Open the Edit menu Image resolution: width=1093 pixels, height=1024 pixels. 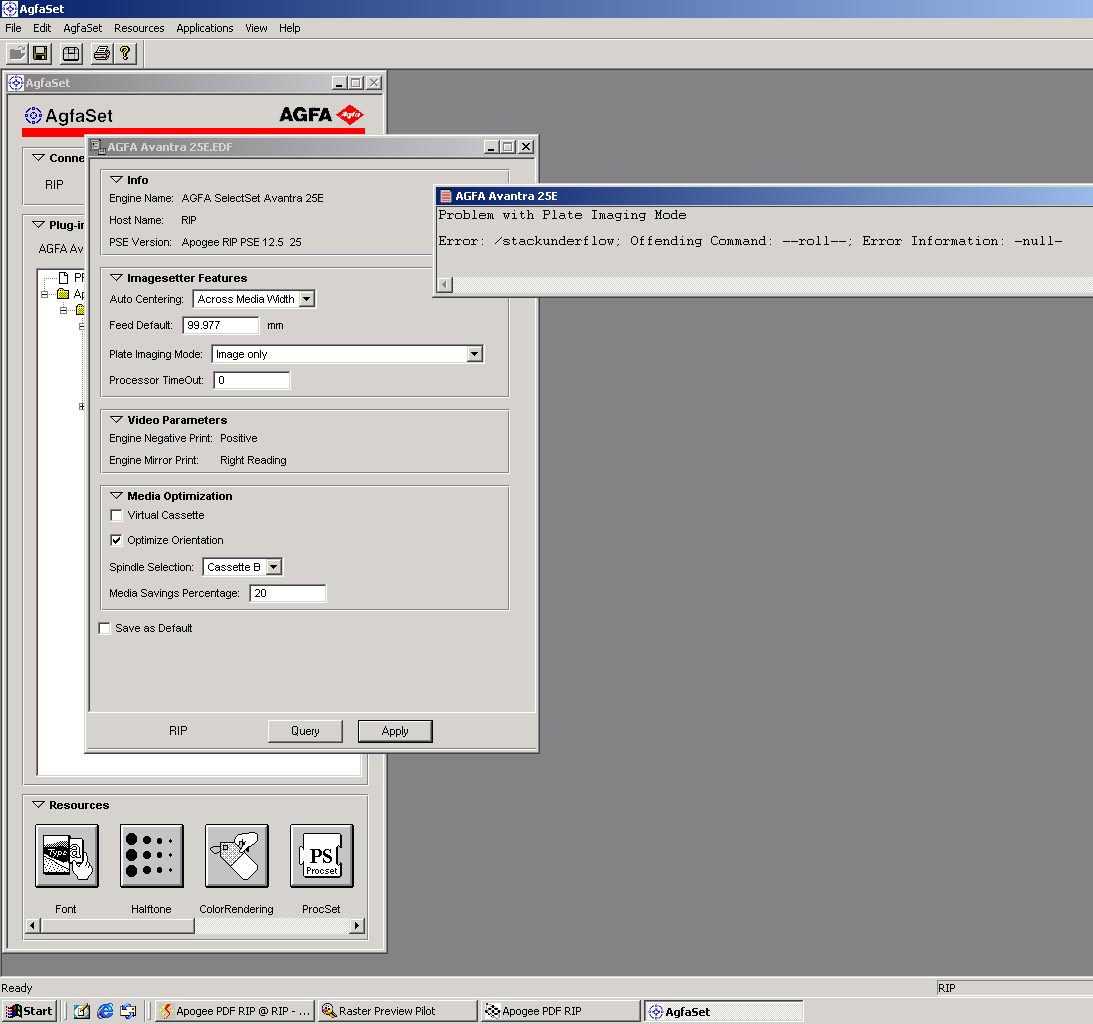(42, 28)
